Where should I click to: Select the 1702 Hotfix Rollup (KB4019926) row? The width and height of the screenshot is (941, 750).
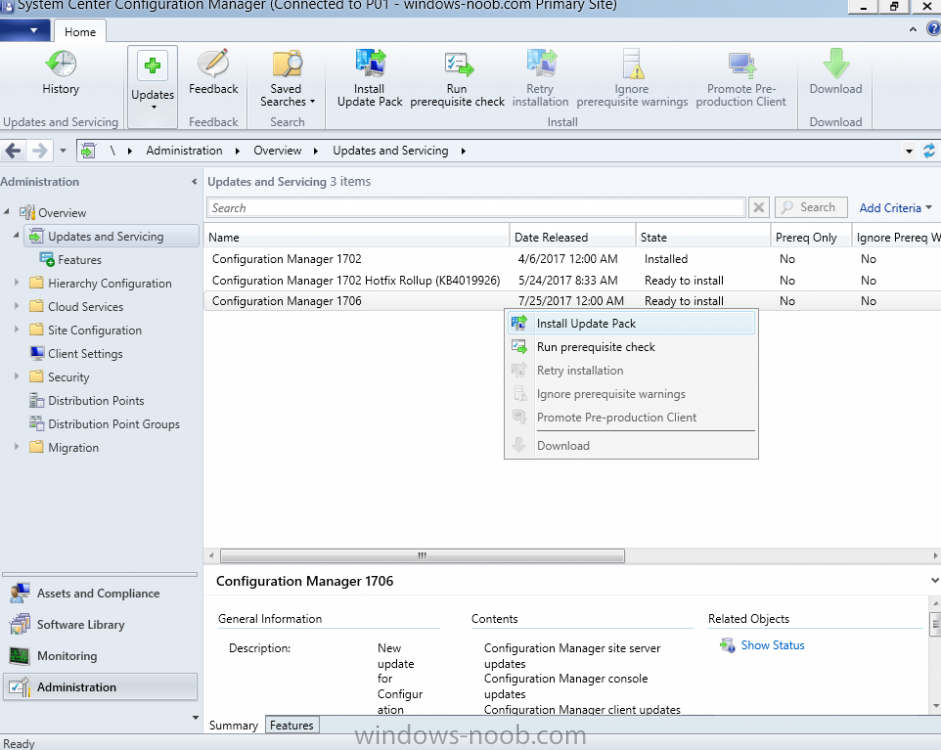click(x=572, y=280)
